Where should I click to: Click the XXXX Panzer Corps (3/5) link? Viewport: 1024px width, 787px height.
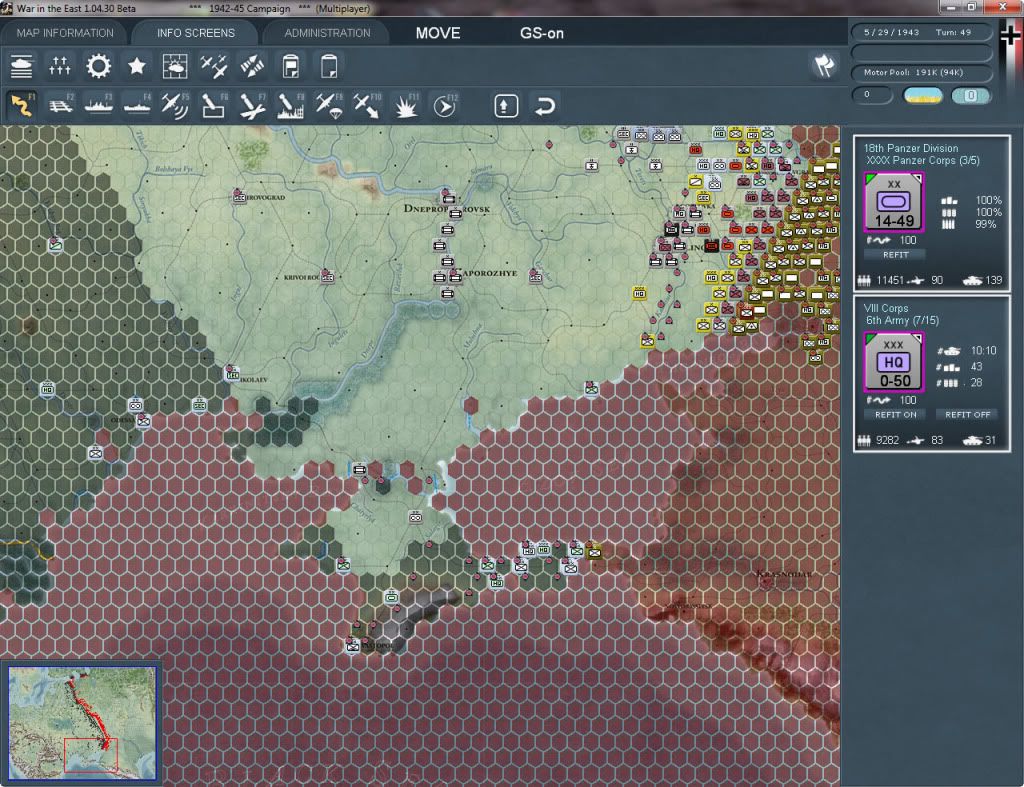coord(922,161)
